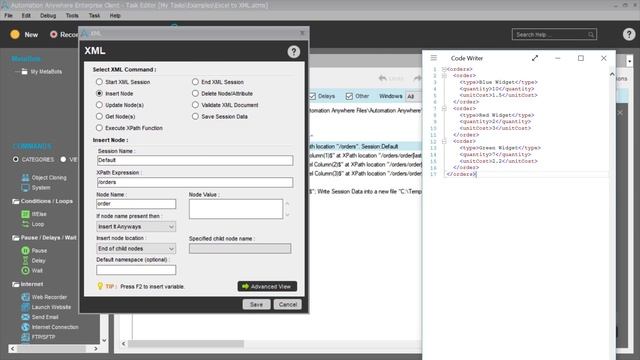Click the lightbulb TIP icon
Viewport: 640px width, 360px height.
tap(100, 286)
